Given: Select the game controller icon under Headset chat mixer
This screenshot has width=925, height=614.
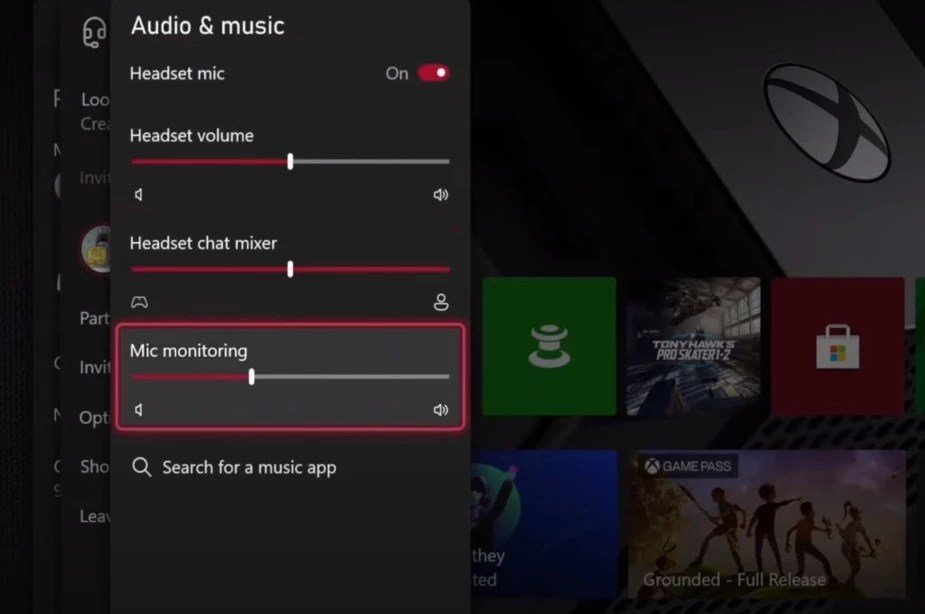Looking at the screenshot, I should [x=141, y=302].
